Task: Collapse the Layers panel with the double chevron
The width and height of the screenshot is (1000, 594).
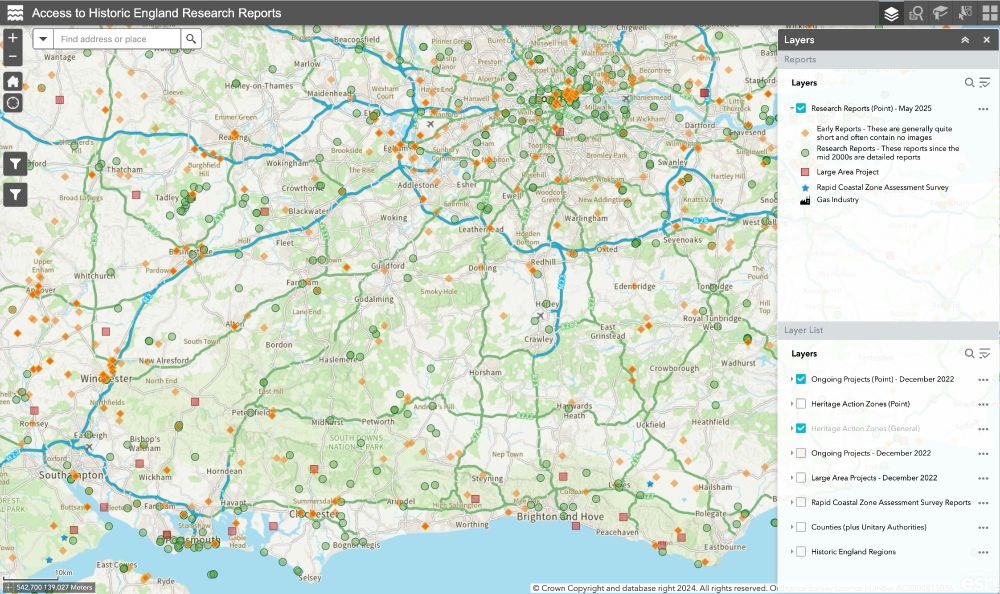Action: point(965,40)
